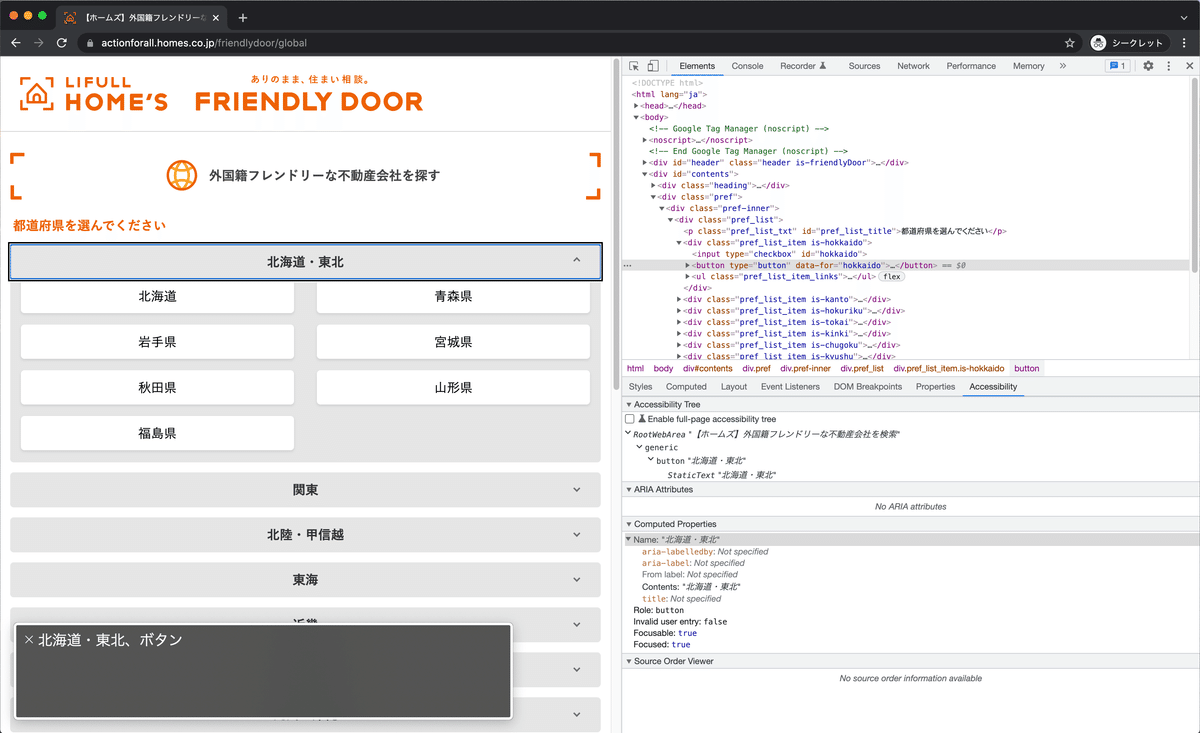The image size is (1200, 733).
Task: Click the browser forward arrow
Action: coord(38,43)
